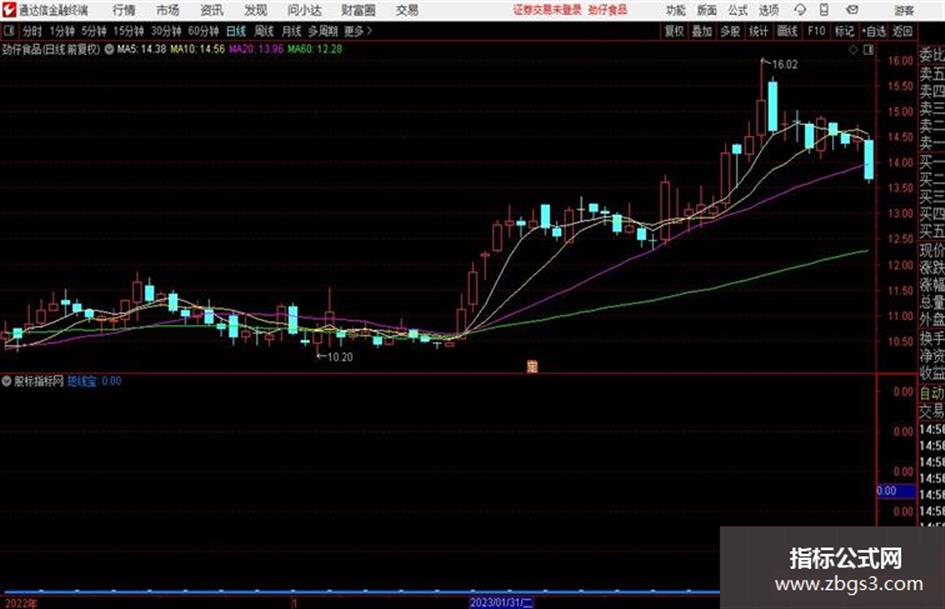Click the 2022年 year label on timeline

[x=21, y=603]
